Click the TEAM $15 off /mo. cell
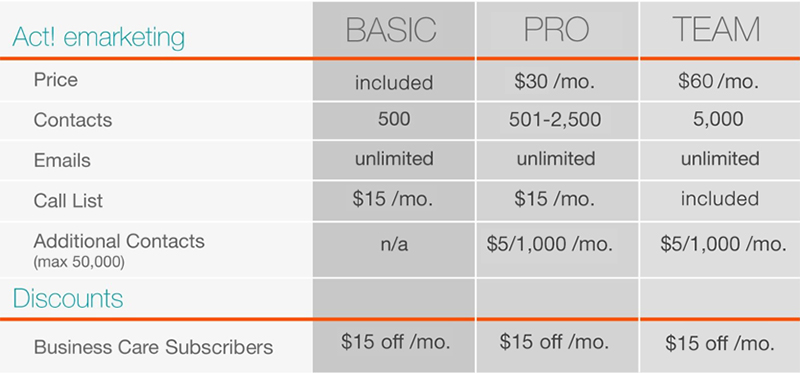The height and width of the screenshot is (373, 800). point(719,343)
